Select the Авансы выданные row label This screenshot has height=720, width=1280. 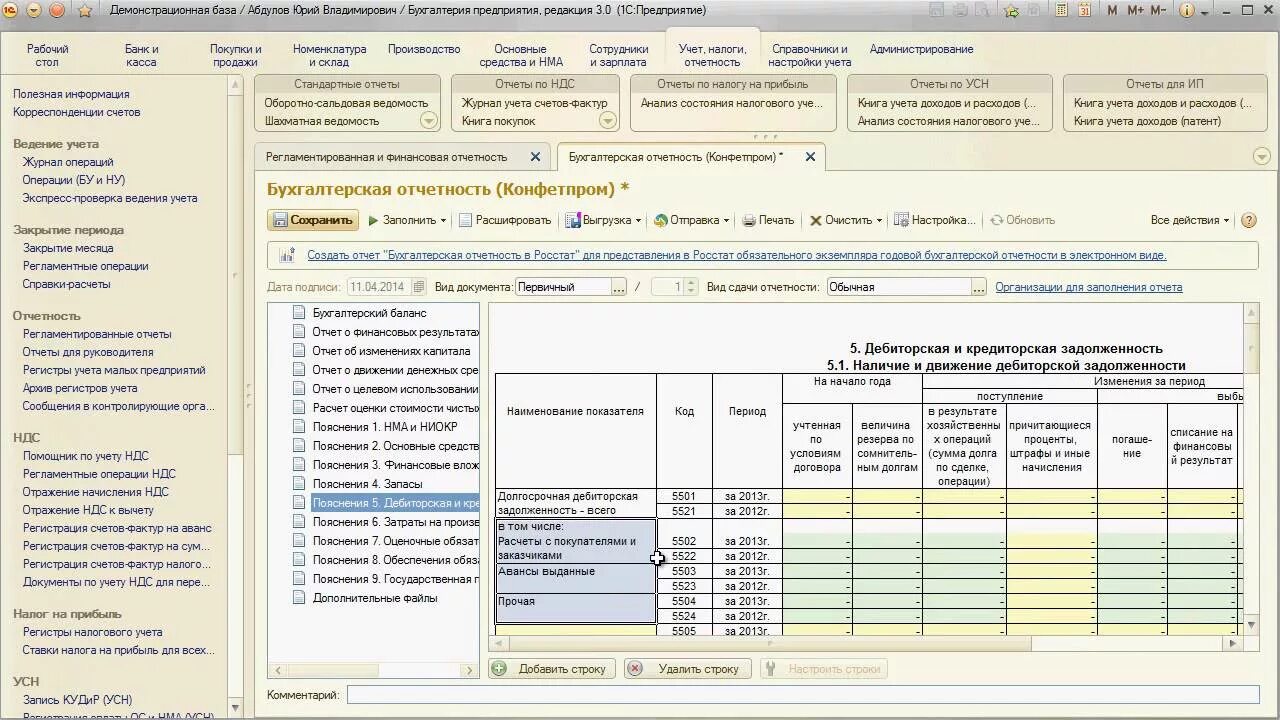tap(576, 579)
